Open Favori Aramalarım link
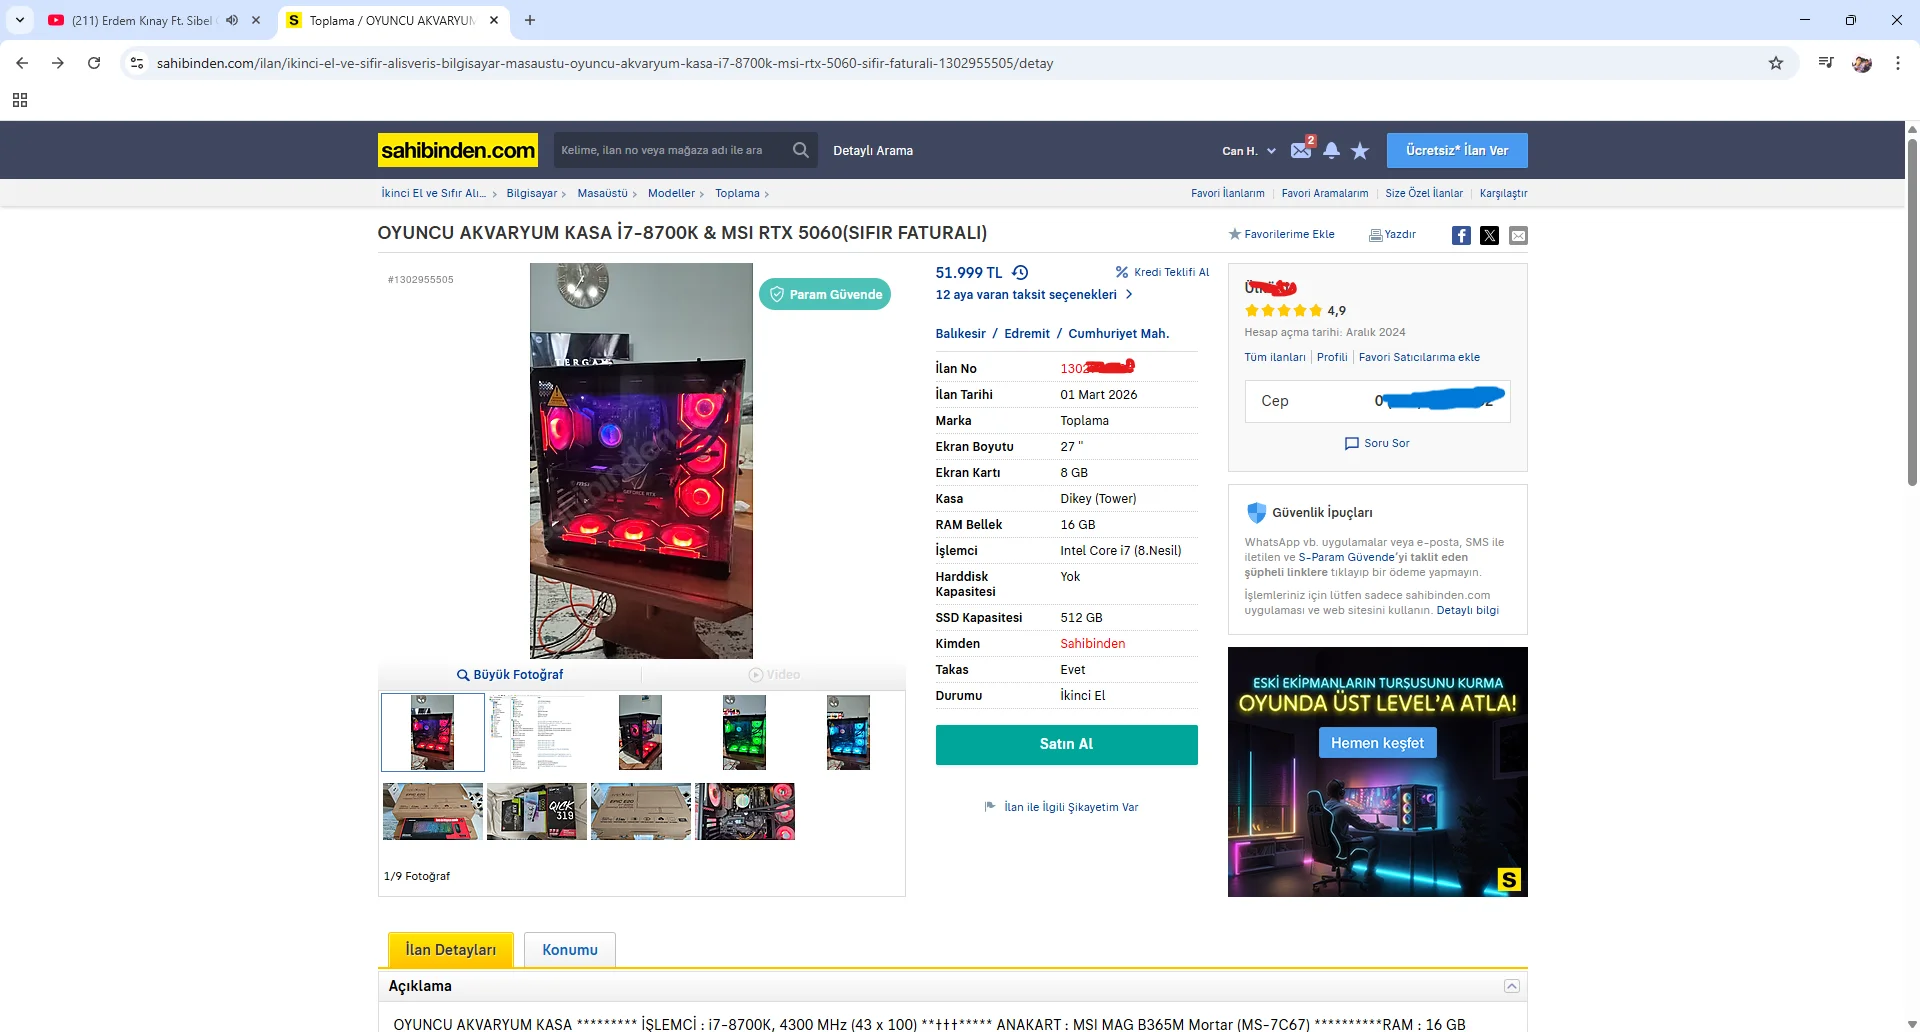The image size is (1920, 1032). tap(1325, 193)
